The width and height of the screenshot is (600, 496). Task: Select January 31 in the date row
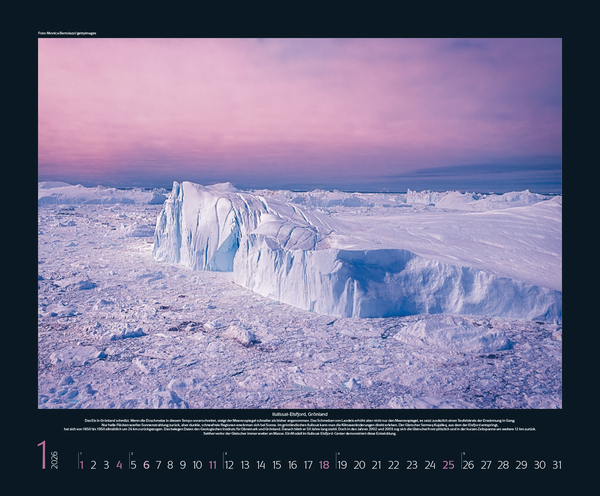pyautogui.click(x=556, y=464)
